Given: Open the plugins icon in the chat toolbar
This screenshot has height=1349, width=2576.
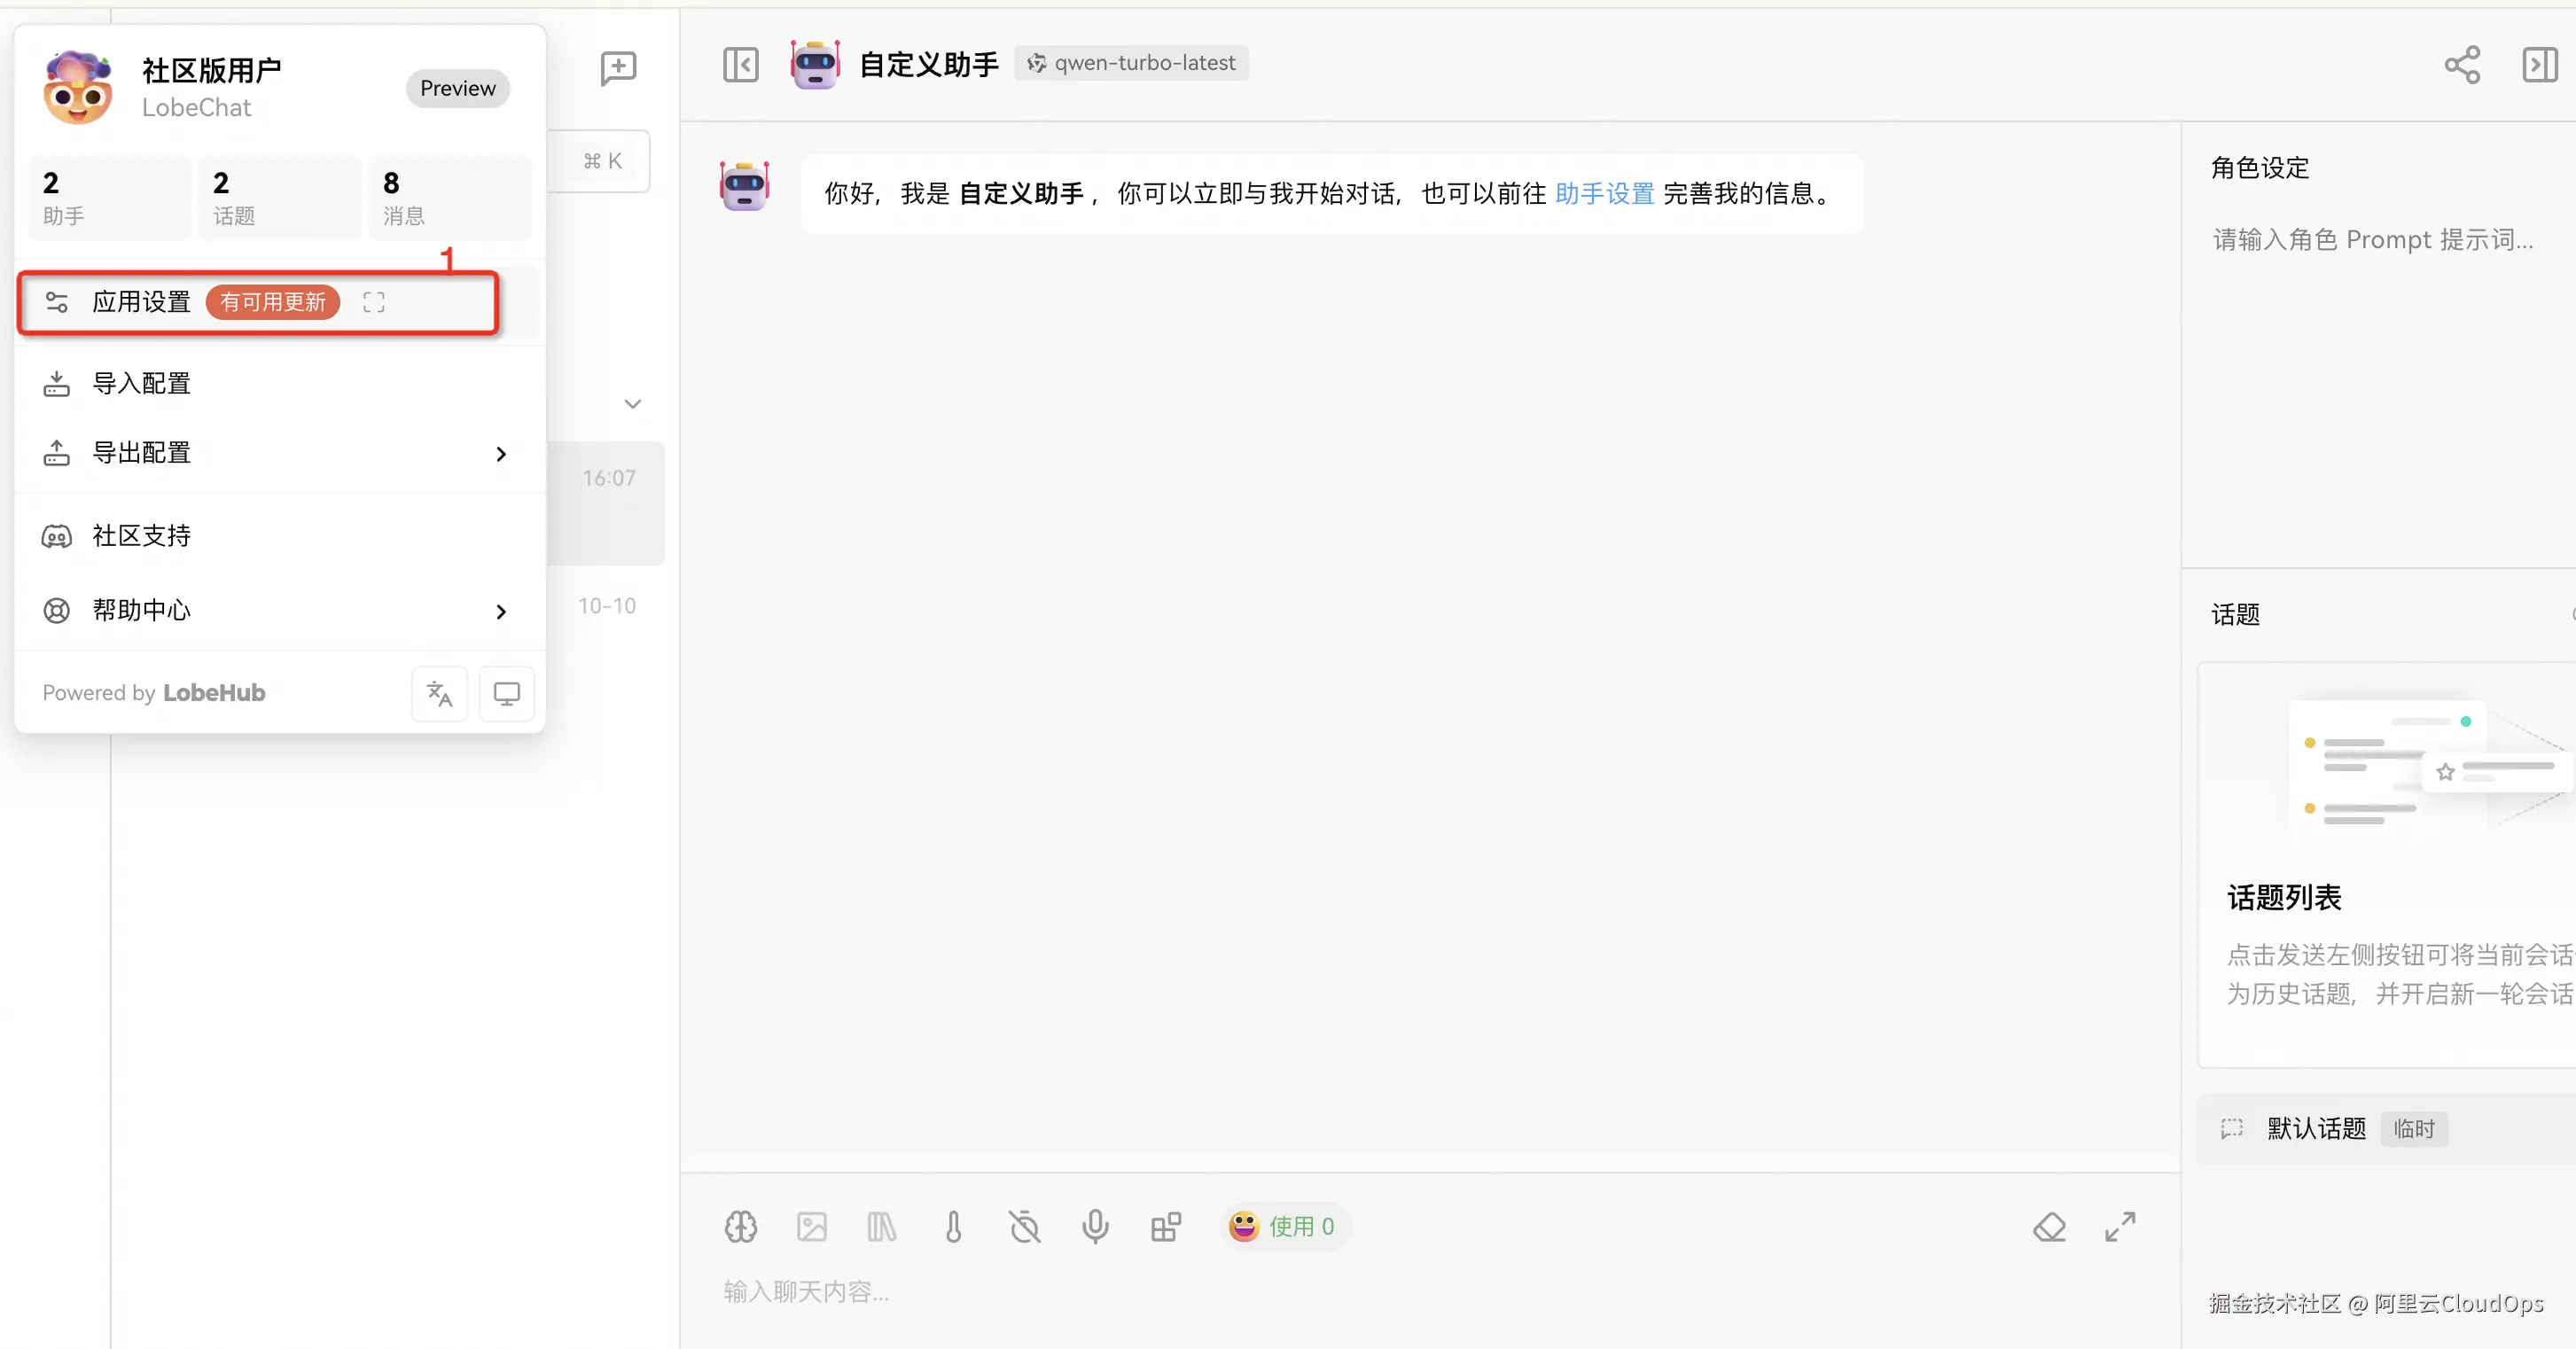Looking at the screenshot, I should pos(1166,1226).
